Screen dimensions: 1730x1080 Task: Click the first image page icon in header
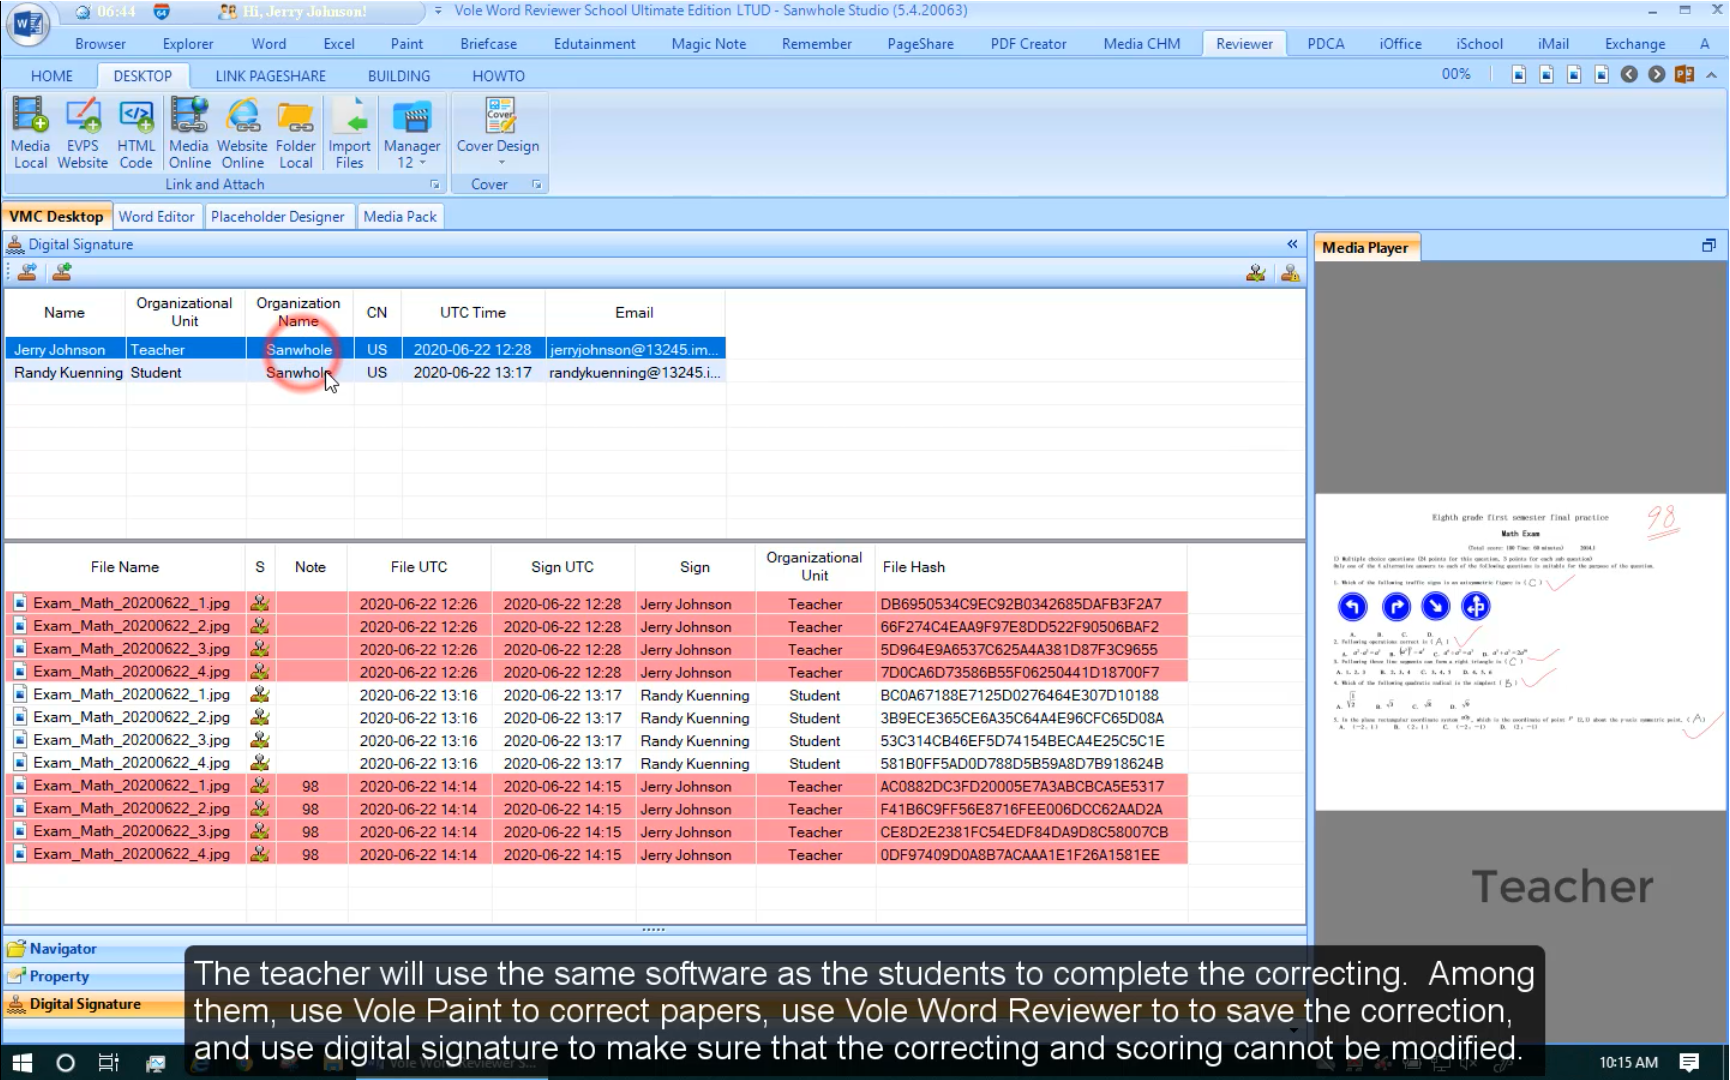[1519, 74]
